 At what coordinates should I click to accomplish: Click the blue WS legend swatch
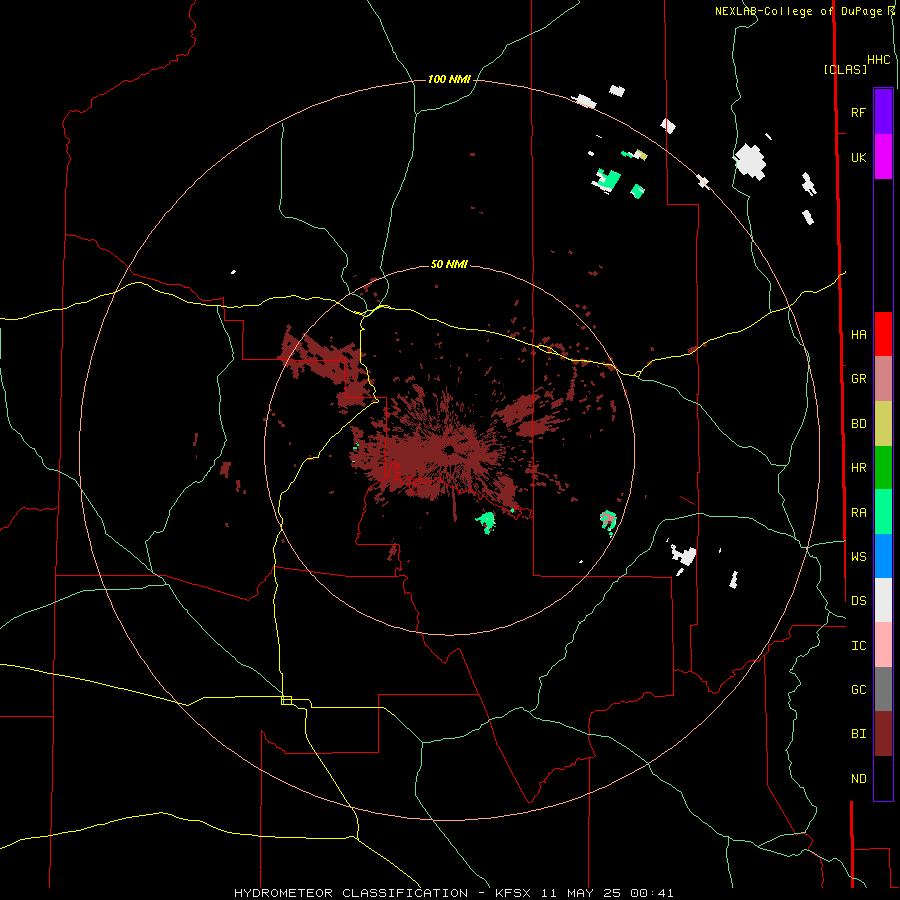click(883, 556)
